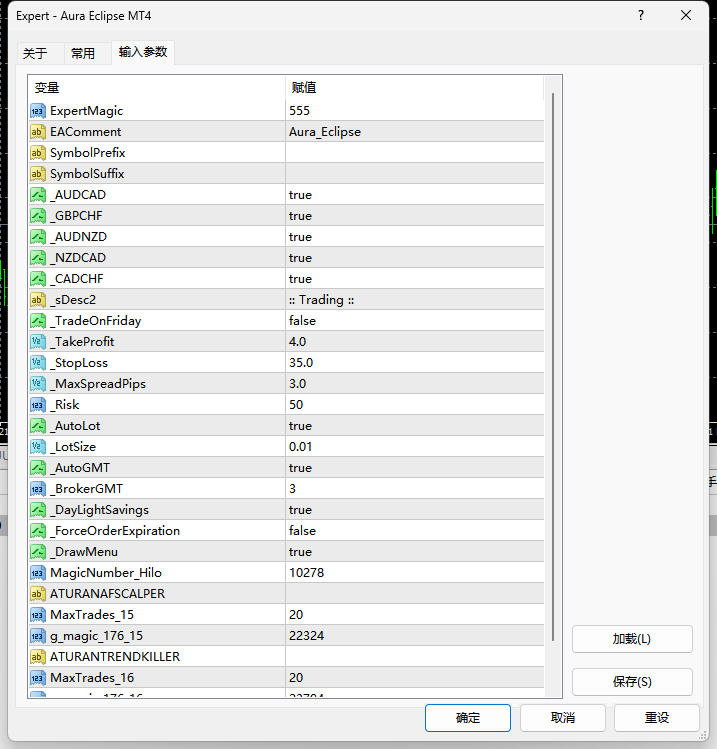Screen dimensions: 717x749
Task: Click the _CADCHF boolean type icon
Action: pos(38,279)
